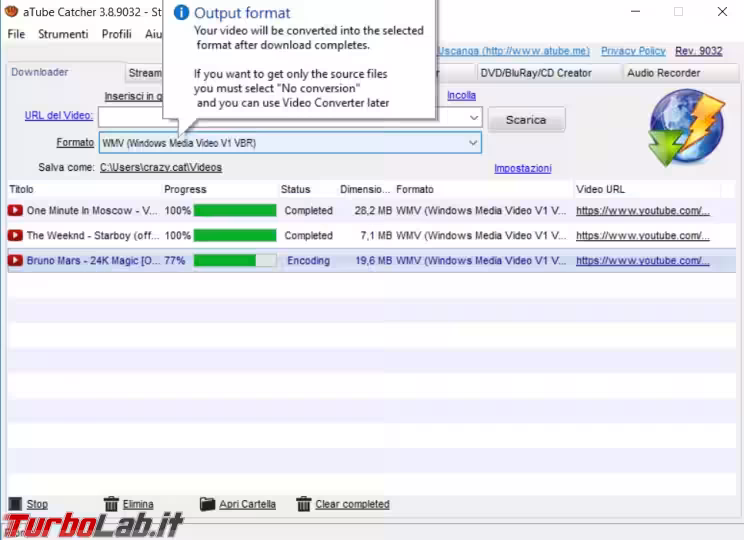The height and width of the screenshot is (540, 744).
Task: Open the Profili menu
Action: (x=116, y=34)
